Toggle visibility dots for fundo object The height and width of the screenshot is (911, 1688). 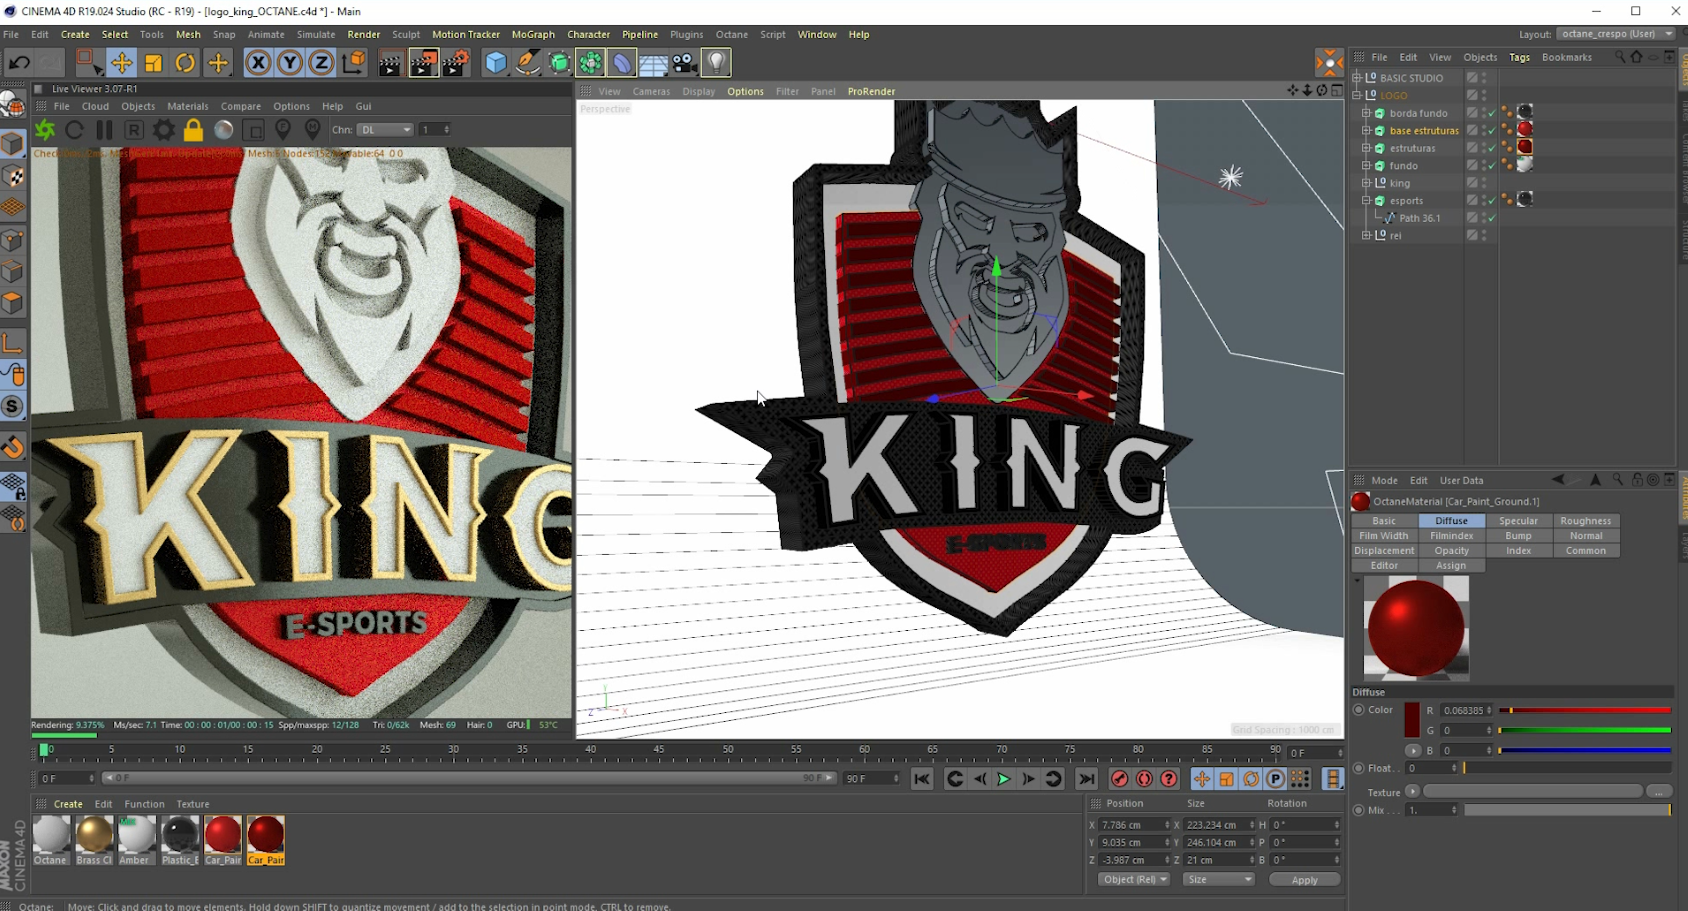pos(1484,166)
